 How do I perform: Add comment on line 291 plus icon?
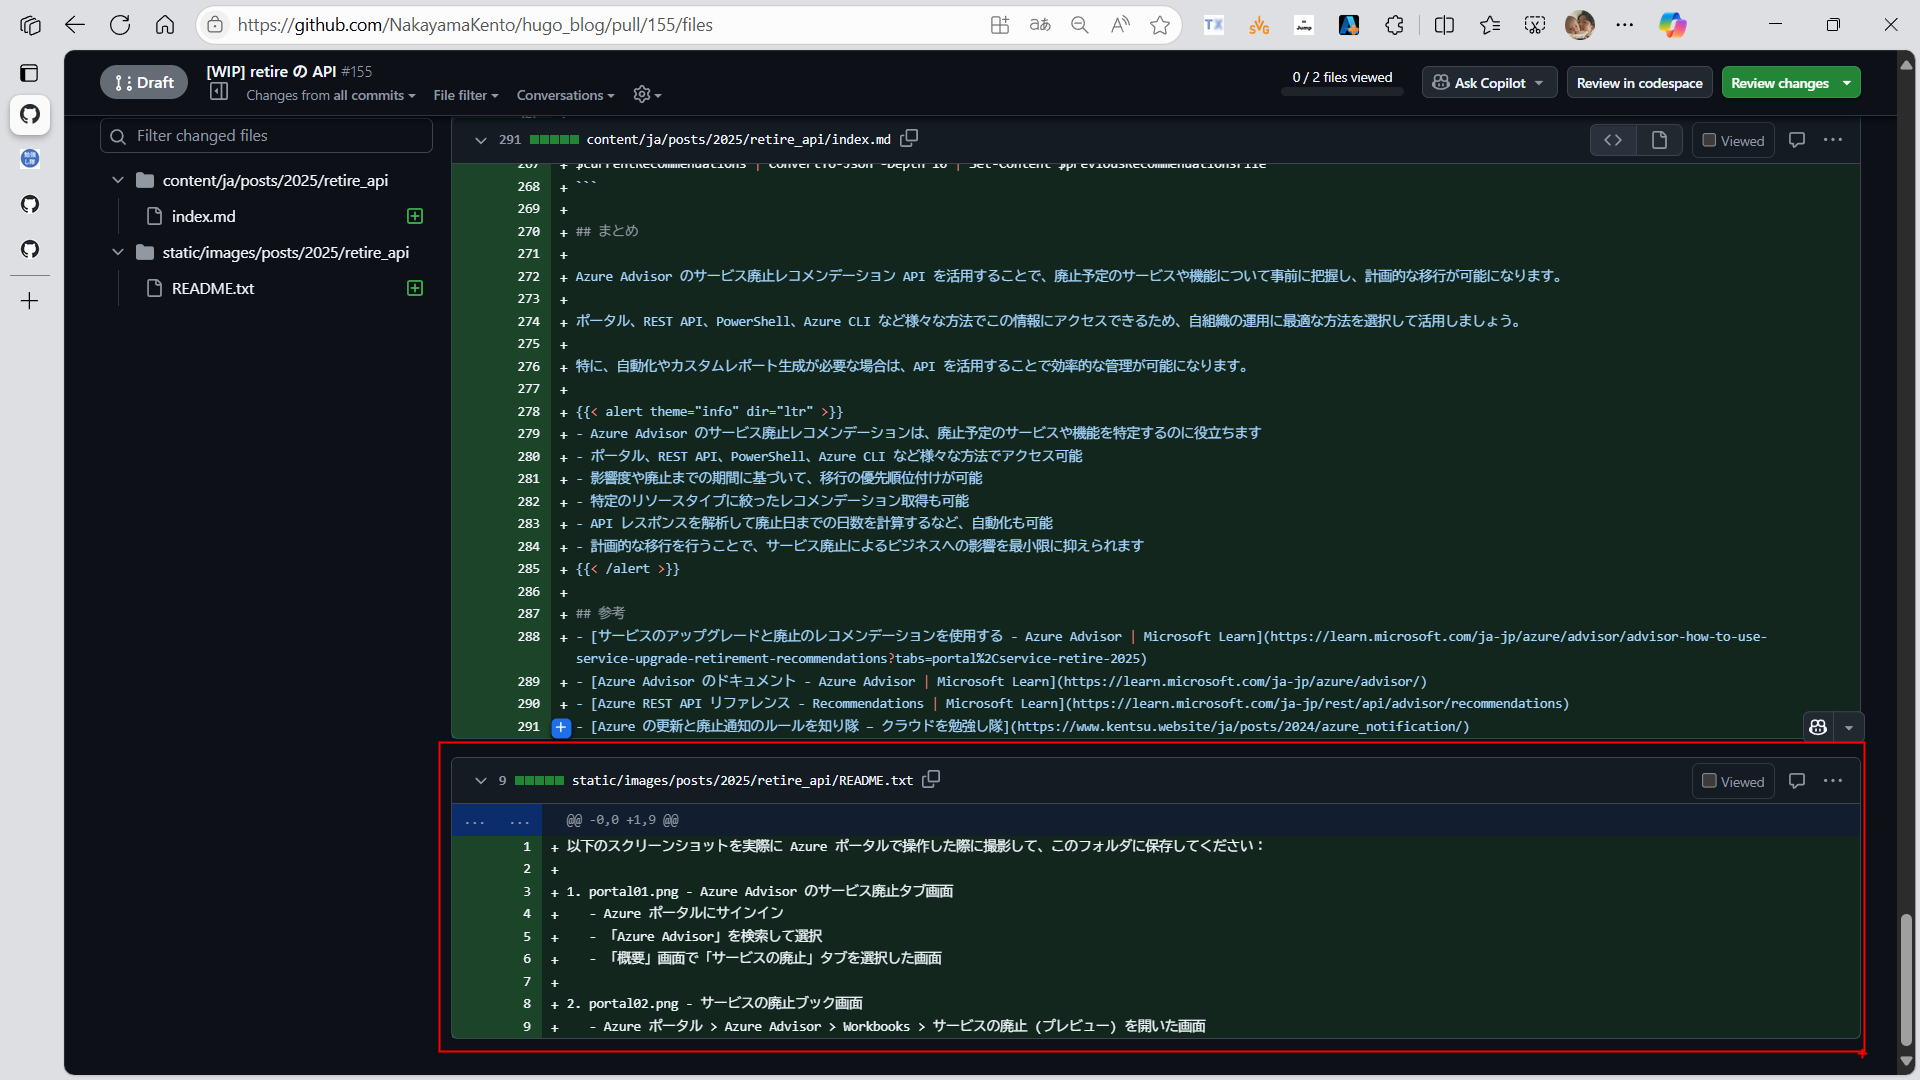tap(561, 727)
